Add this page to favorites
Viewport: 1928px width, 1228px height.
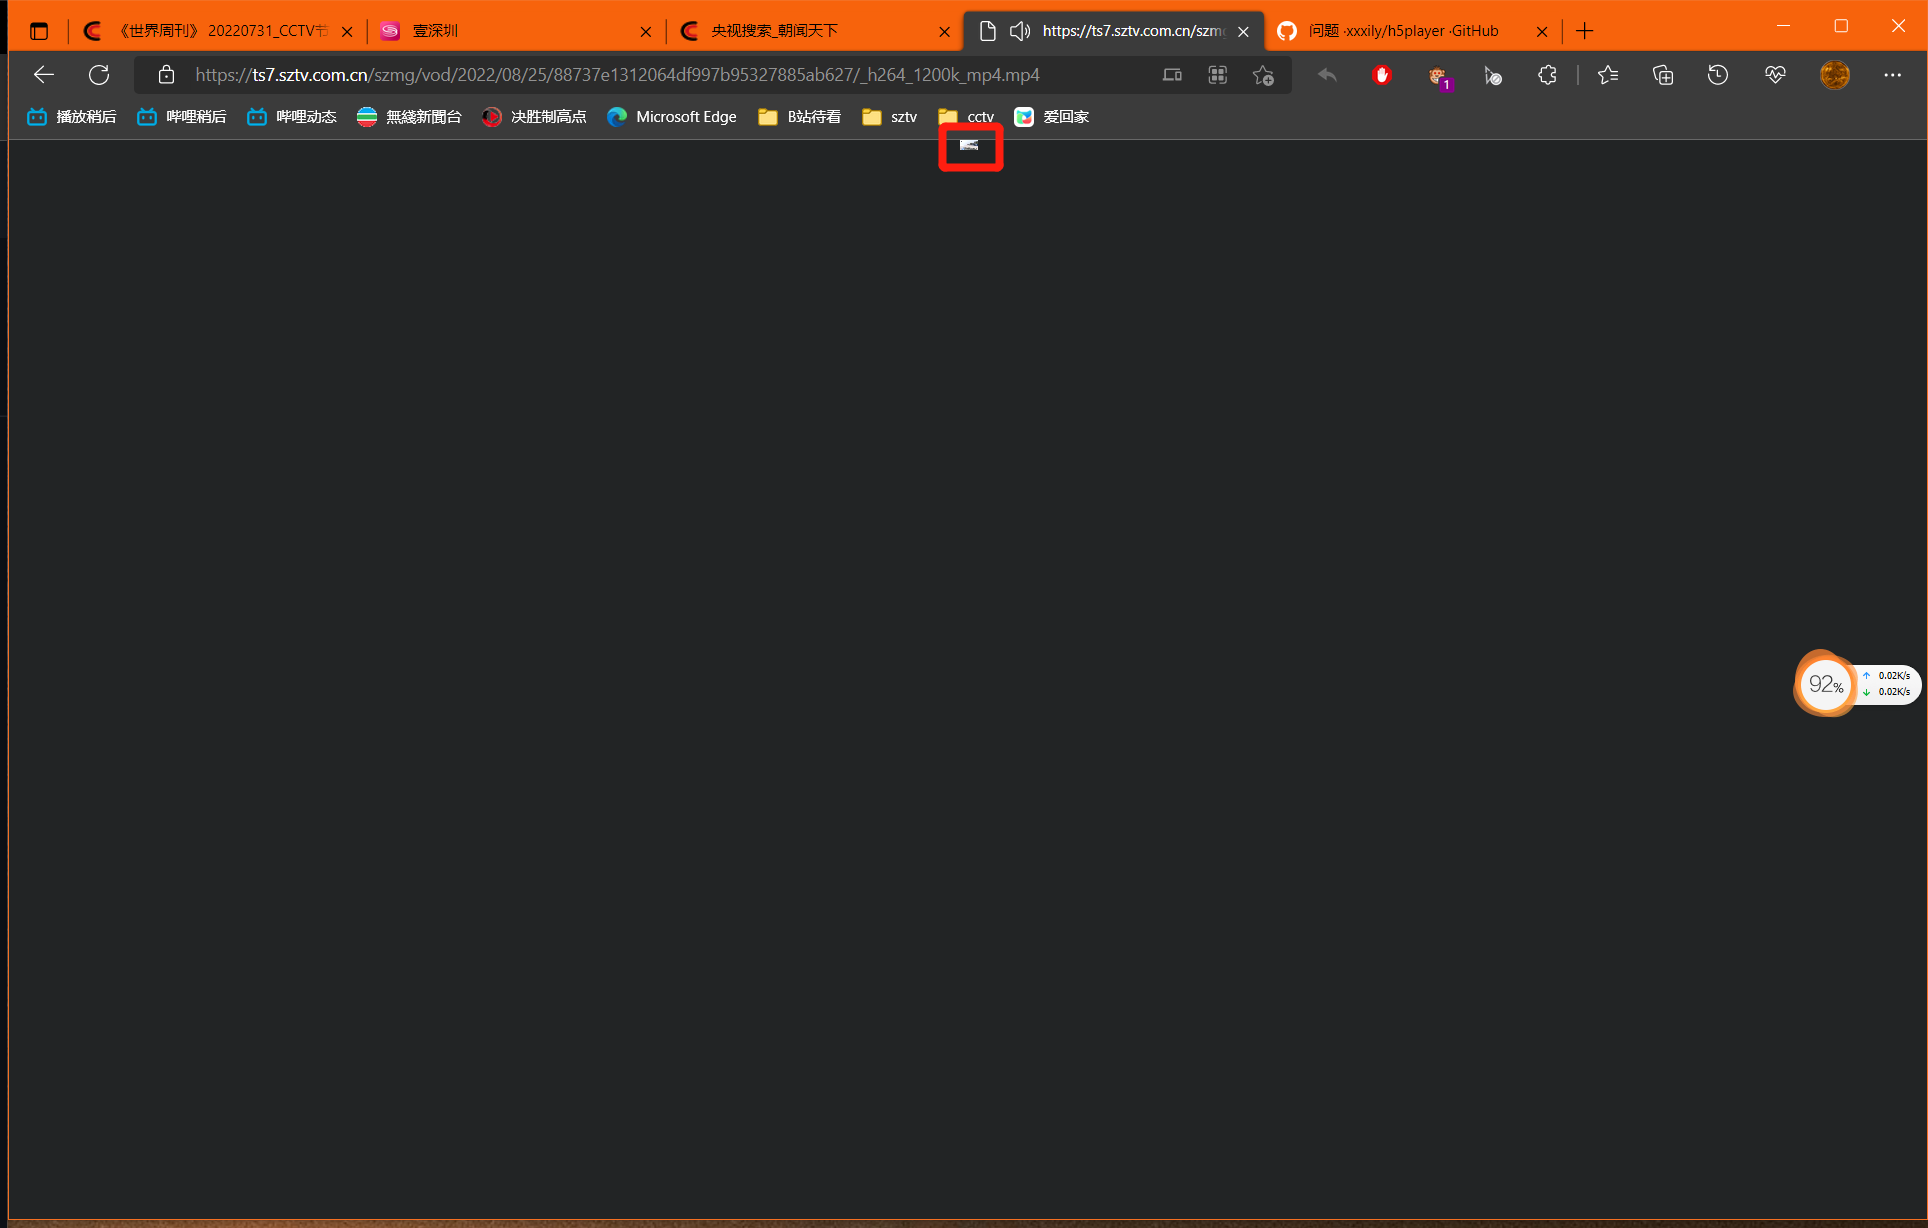click(x=1263, y=75)
